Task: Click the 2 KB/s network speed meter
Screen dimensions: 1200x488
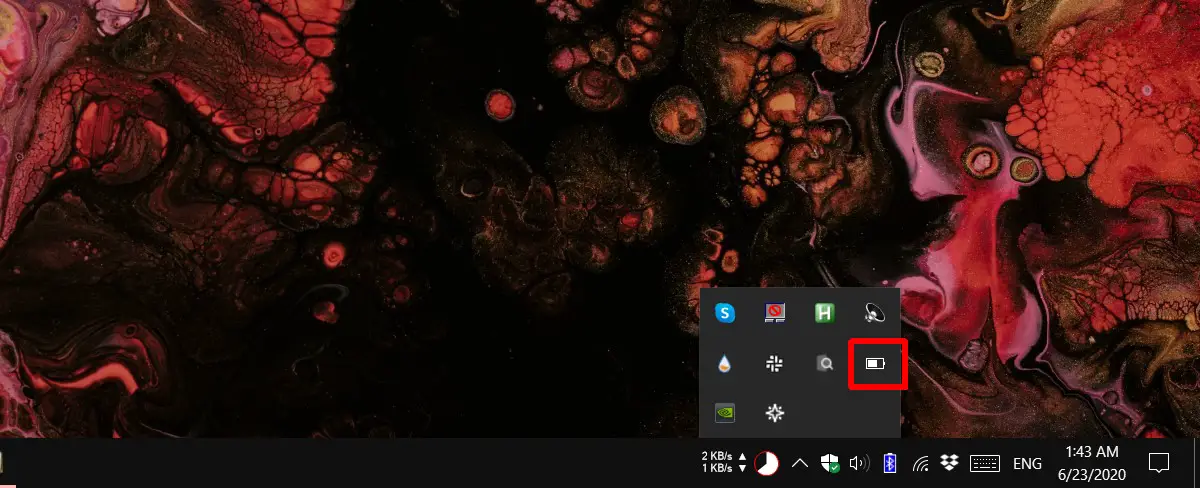Action: [x=724, y=462]
